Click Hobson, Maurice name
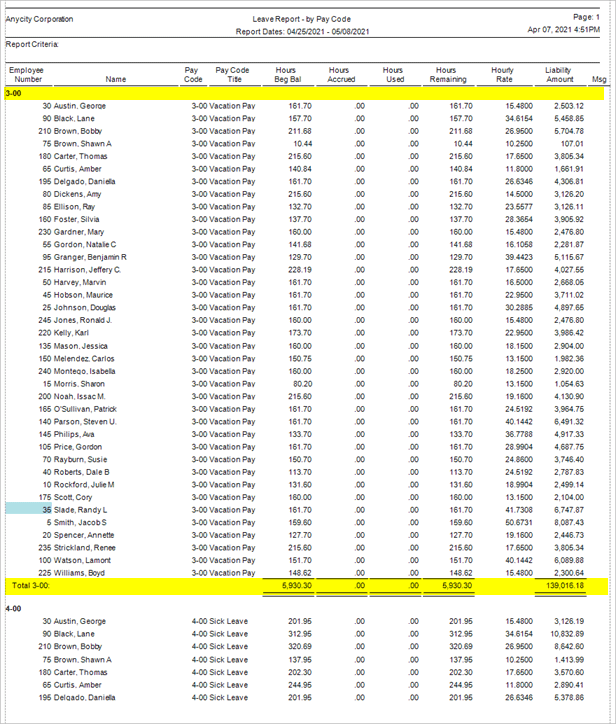The height and width of the screenshot is (724, 616). pos(83,295)
